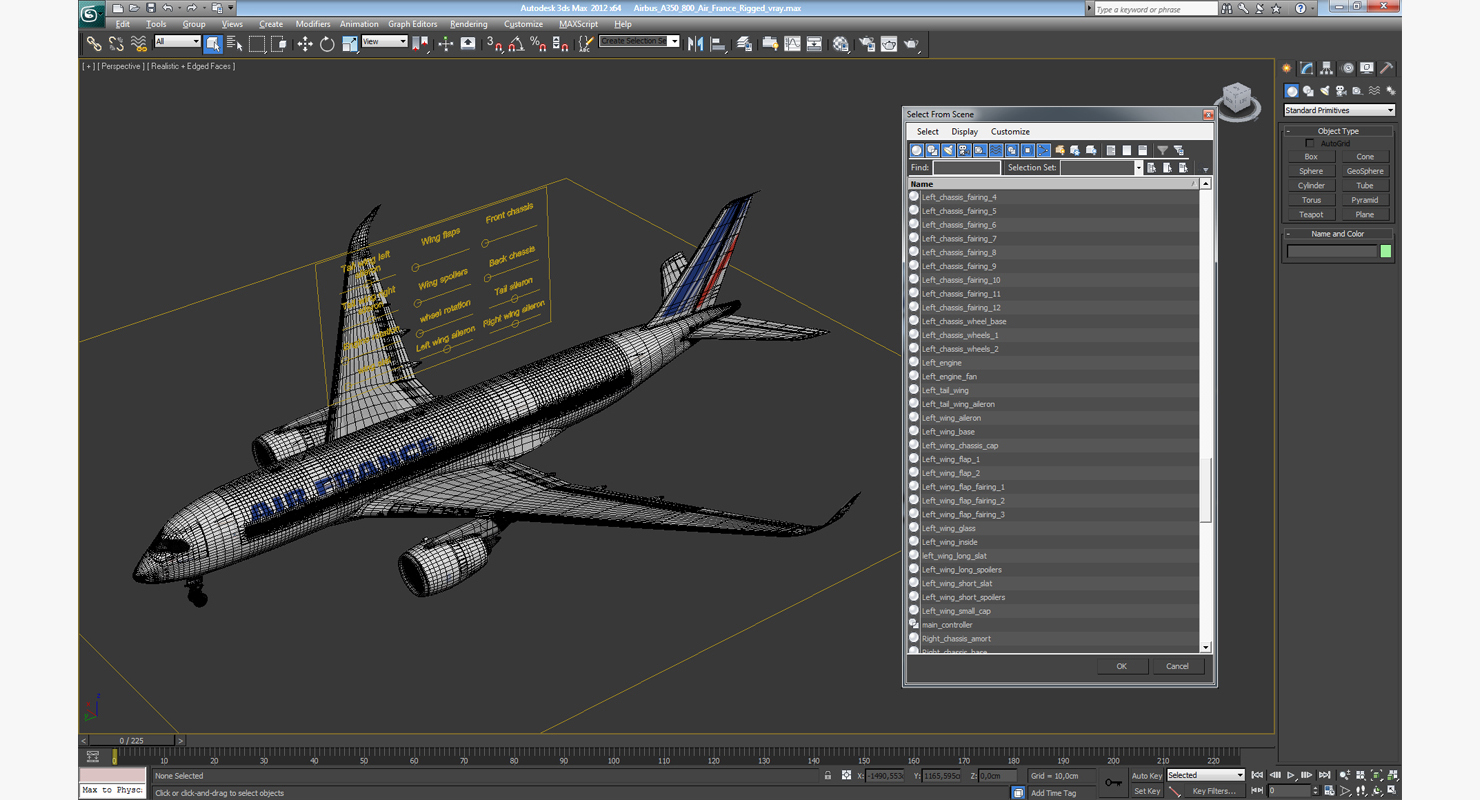
Task: Click the Find input field in dialog
Action: click(x=966, y=168)
